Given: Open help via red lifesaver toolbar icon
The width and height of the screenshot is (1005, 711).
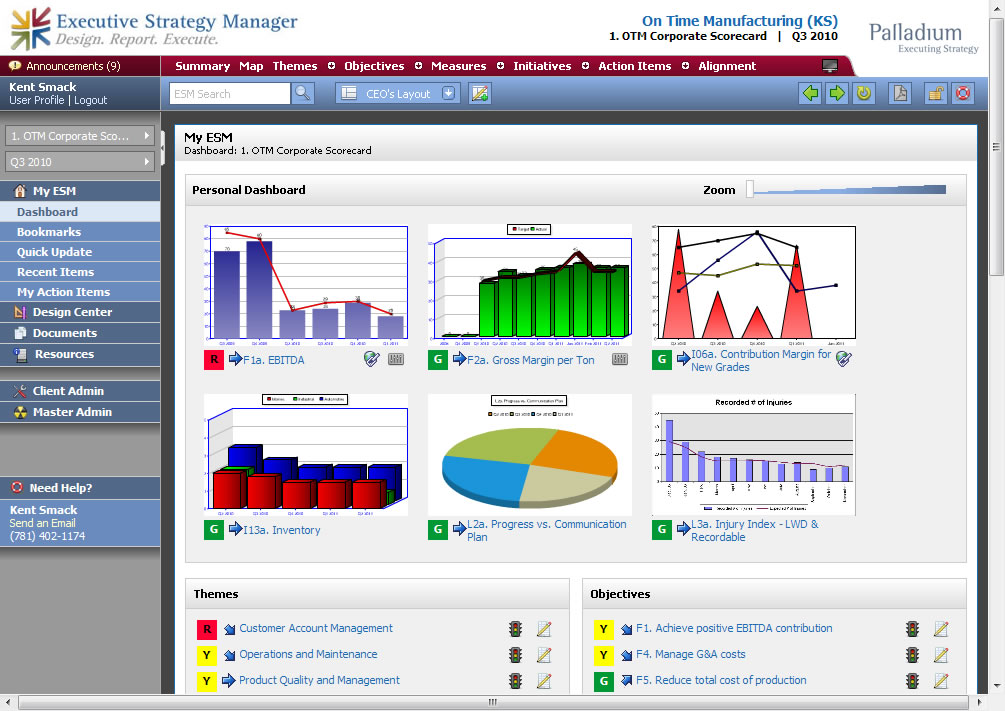Looking at the screenshot, I should (x=963, y=94).
